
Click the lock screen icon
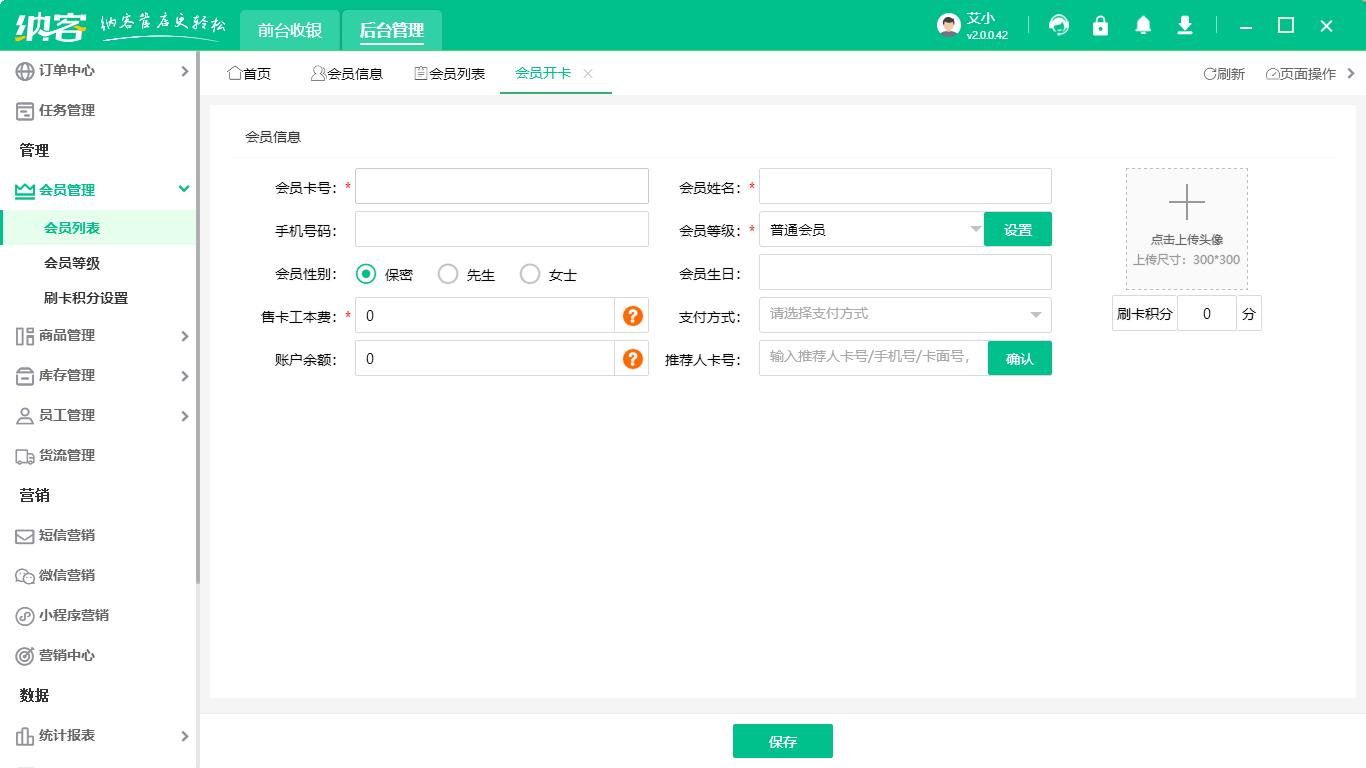click(1101, 26)
